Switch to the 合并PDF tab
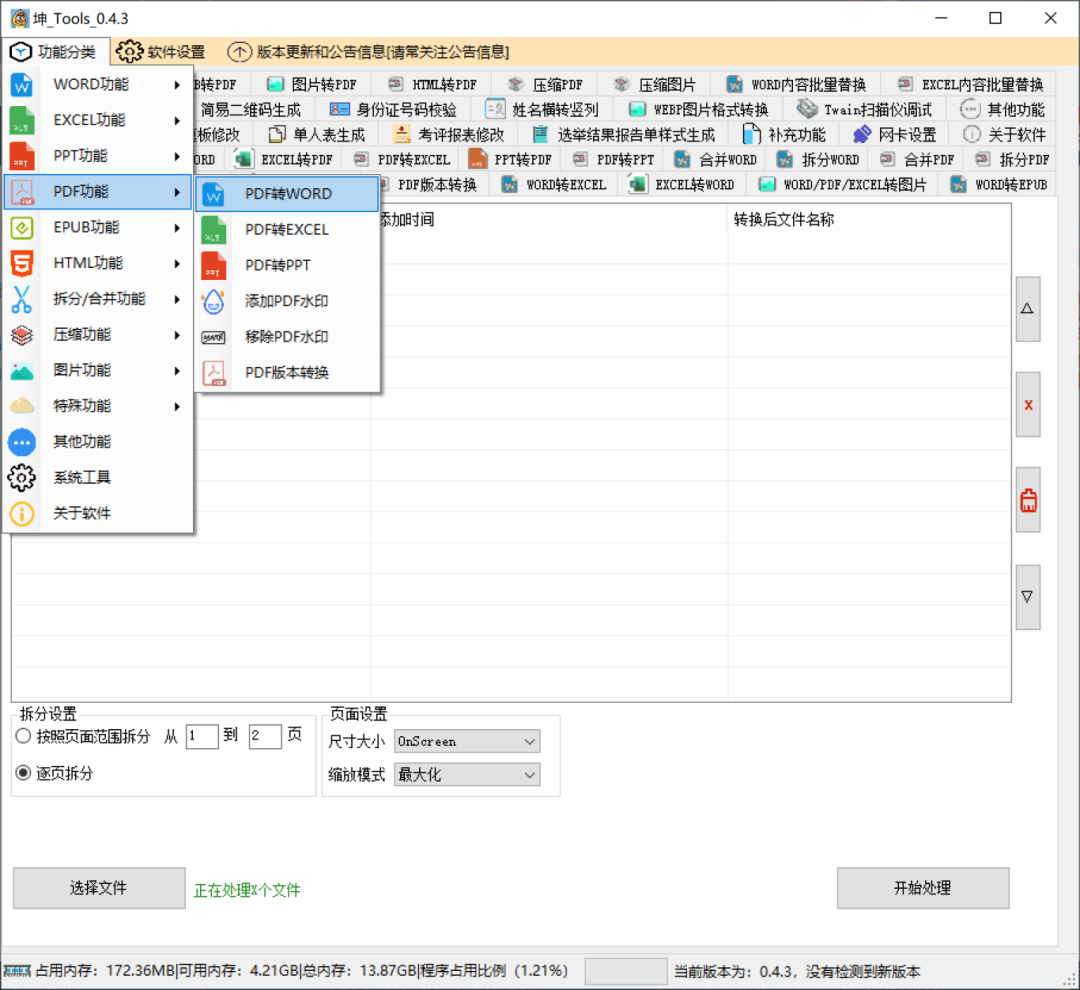The width and height of the screenshot is (1080, 990). click(x=917, y=160)
